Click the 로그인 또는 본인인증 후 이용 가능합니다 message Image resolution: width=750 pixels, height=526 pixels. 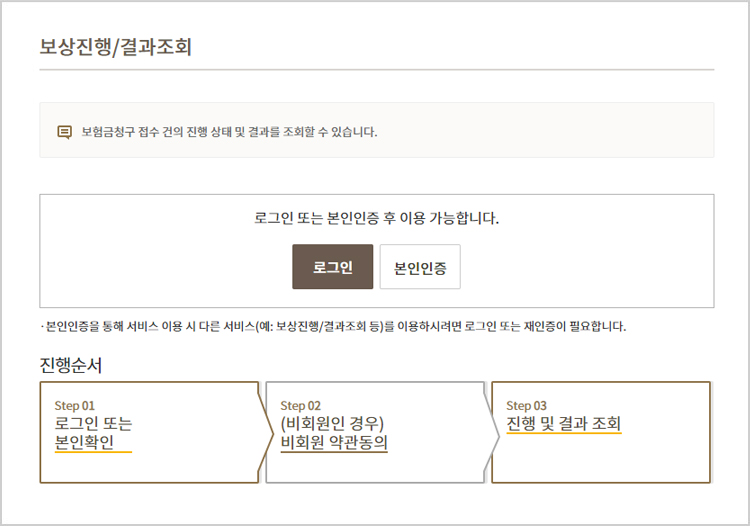[x=376, y=217]
